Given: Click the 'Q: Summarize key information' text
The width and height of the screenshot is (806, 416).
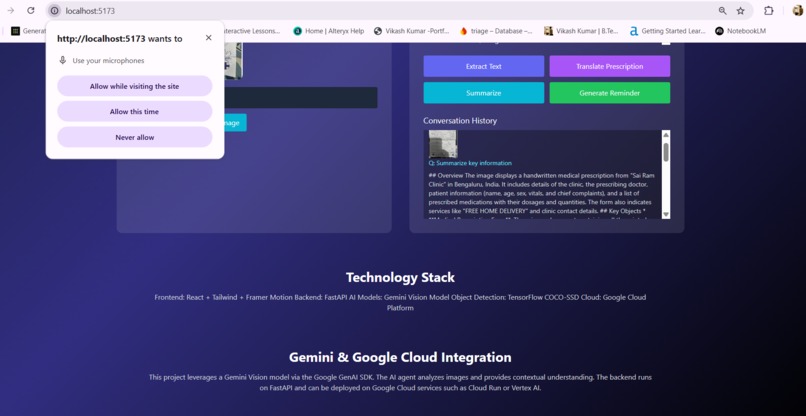Looking at the screenshot, I should tap(470, 163).
